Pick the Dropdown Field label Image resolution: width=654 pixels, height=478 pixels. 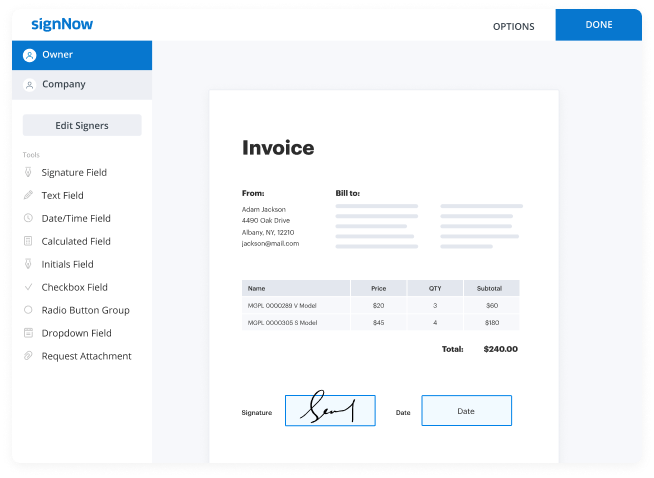(76, 334)
